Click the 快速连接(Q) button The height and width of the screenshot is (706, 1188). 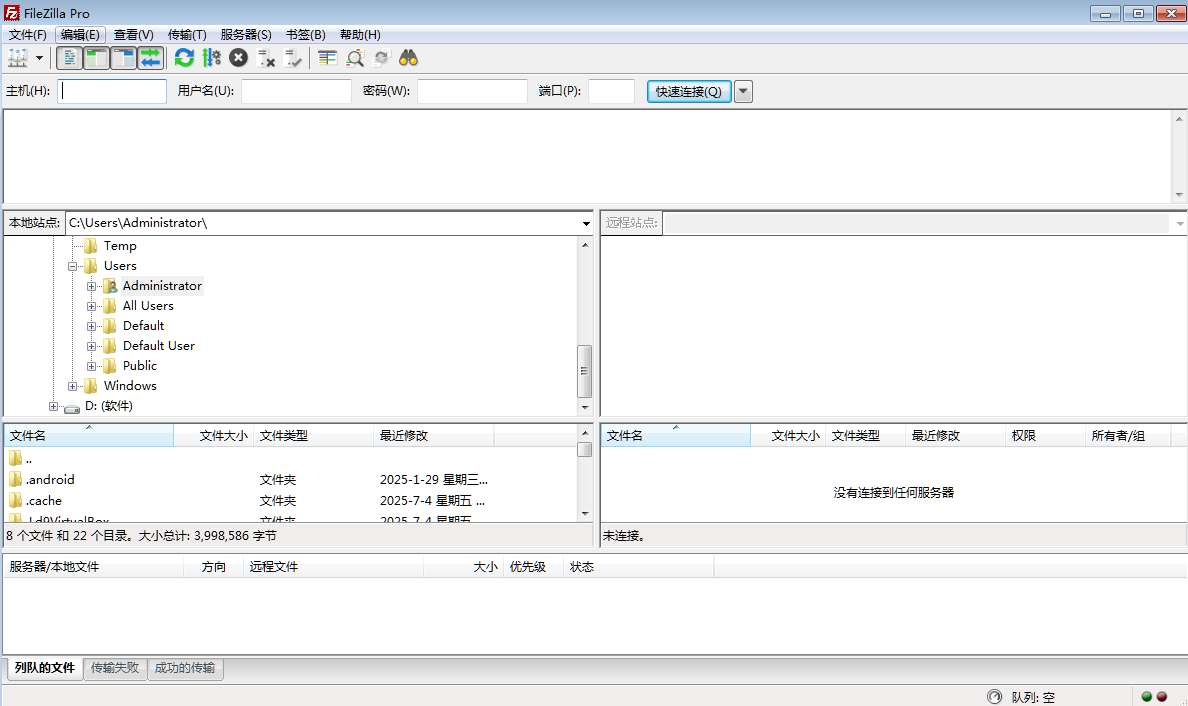point(688,90)
